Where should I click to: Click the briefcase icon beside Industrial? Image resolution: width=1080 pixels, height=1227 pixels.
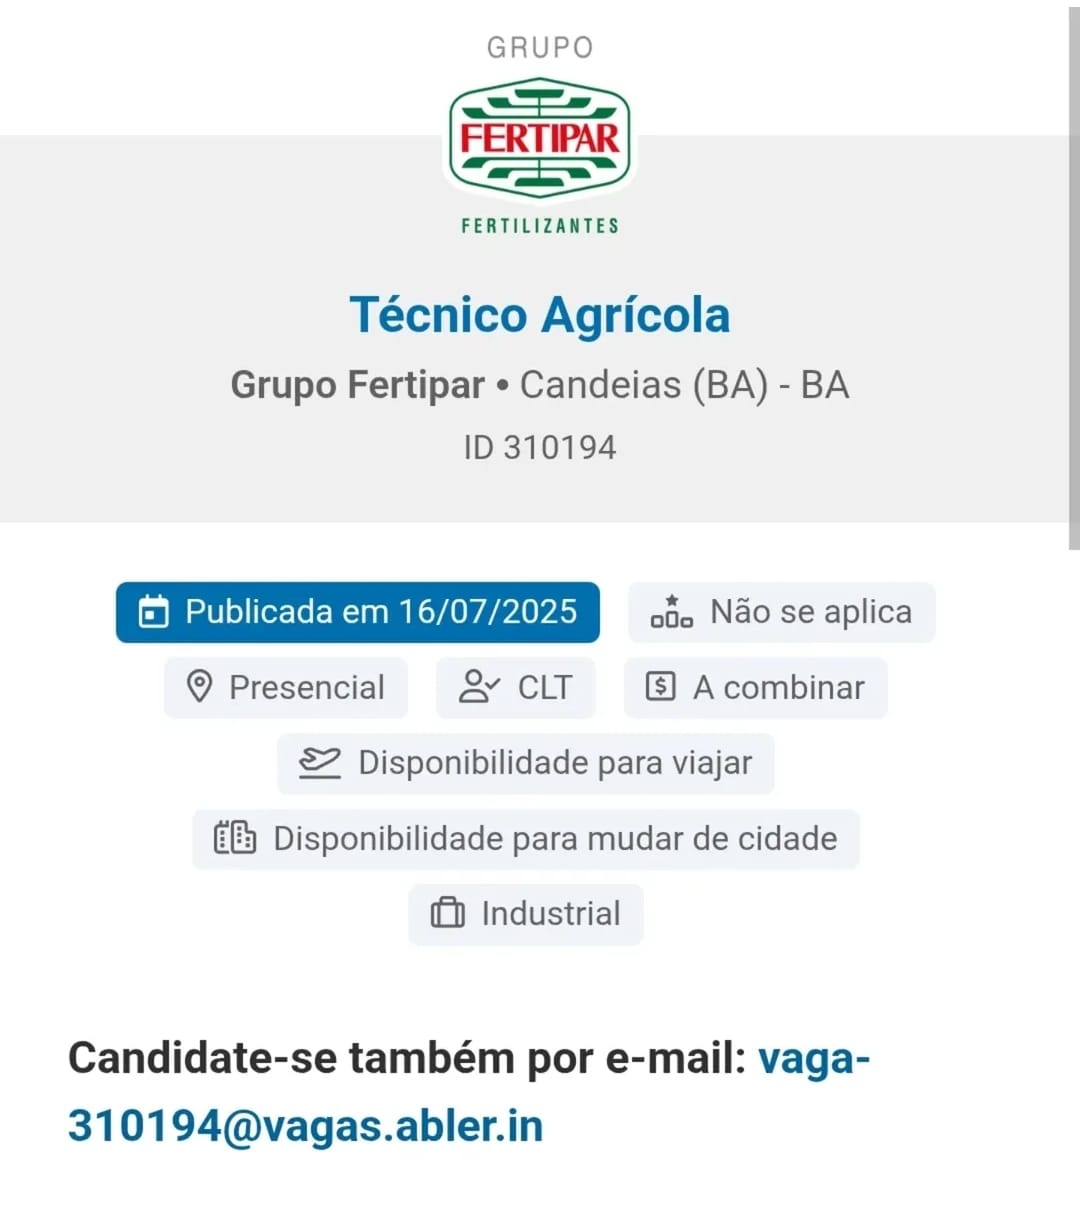pos(448,913)
